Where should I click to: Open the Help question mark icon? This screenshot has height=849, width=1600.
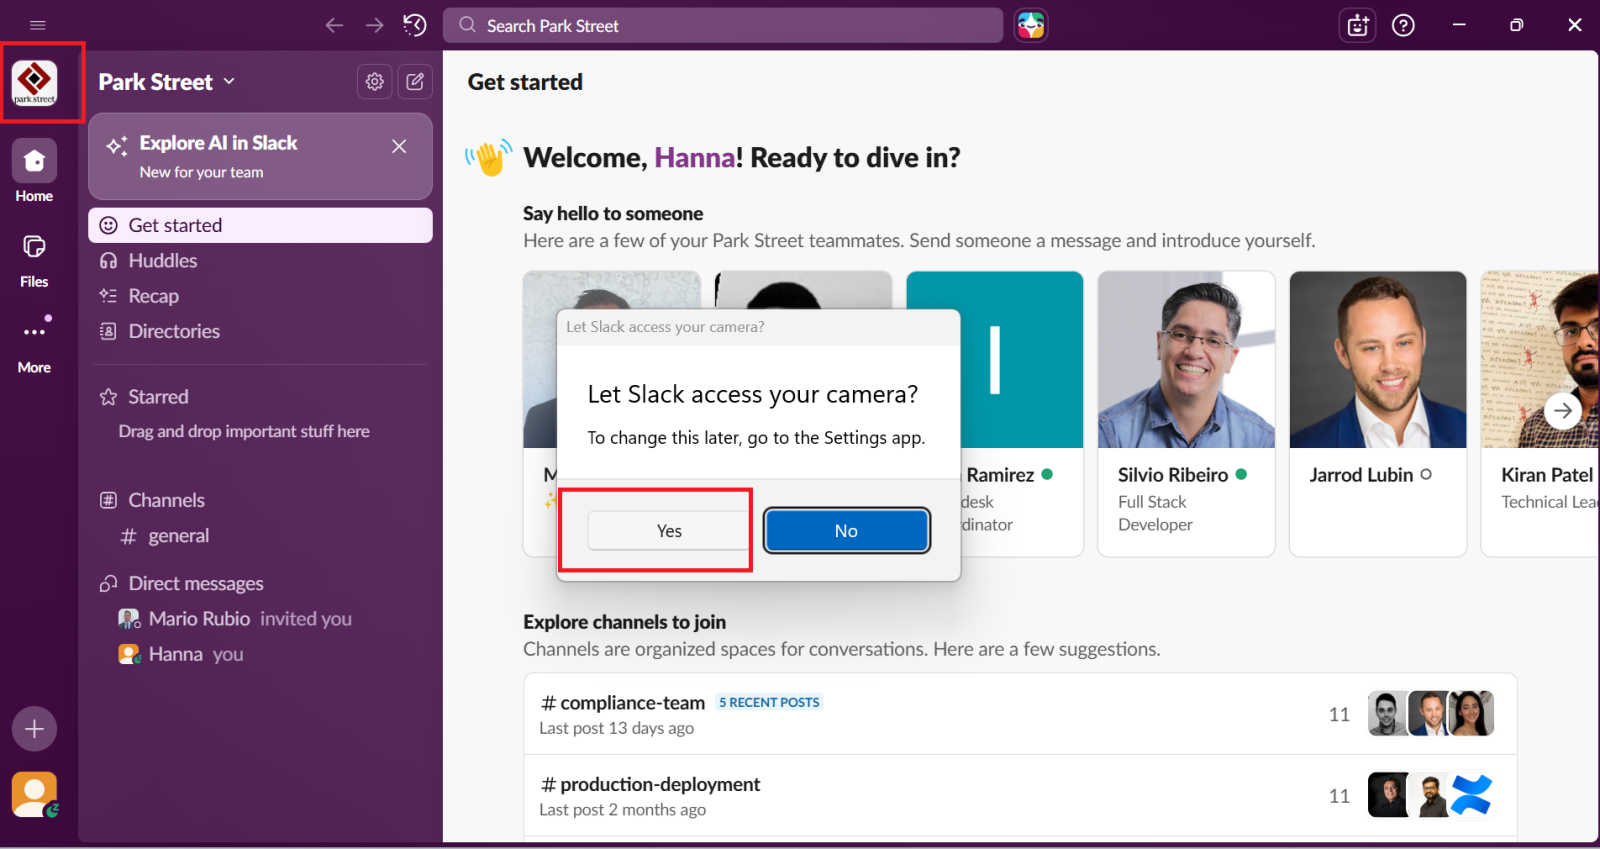tap(1404, 25)
